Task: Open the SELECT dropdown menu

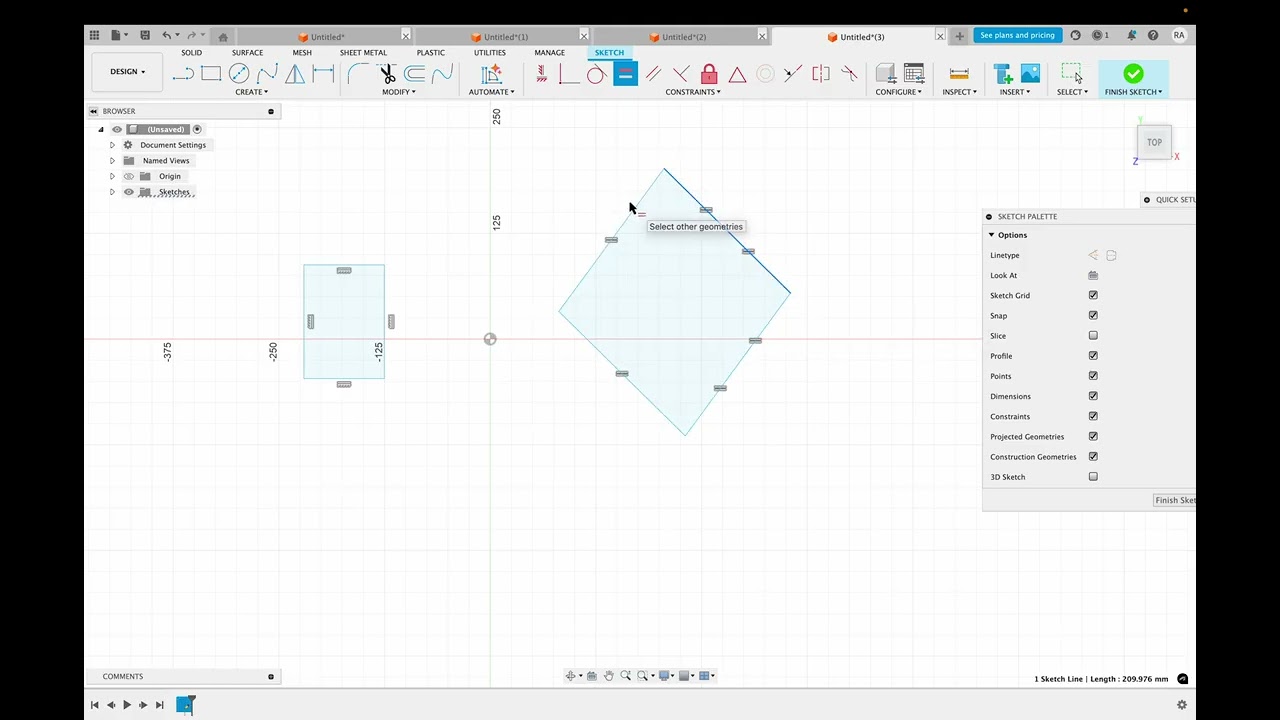Action: [1072, 92]
